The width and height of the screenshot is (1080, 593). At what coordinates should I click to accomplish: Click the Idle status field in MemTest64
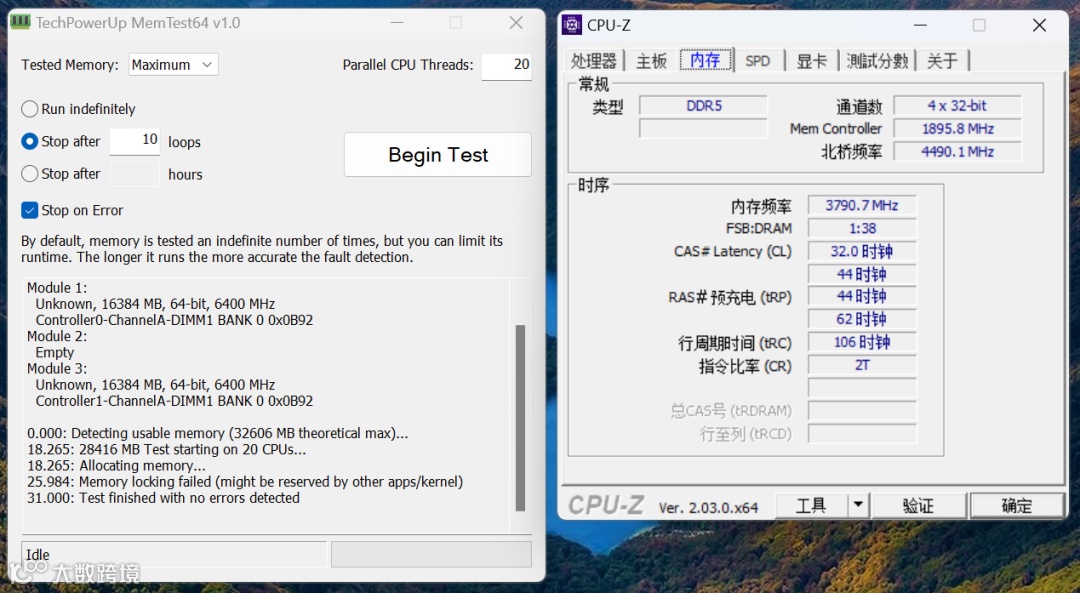(x=174, y=554)
